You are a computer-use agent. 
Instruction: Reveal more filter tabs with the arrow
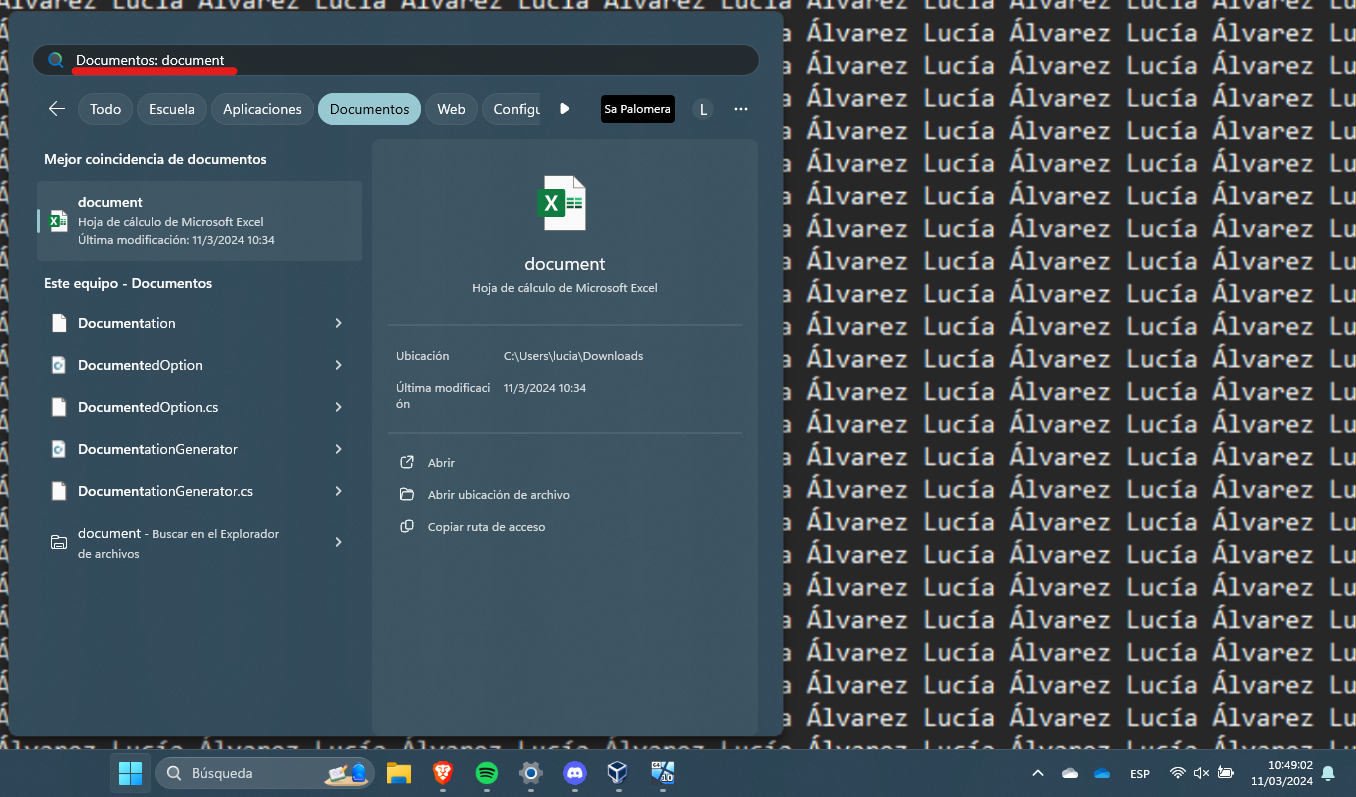(x=564, y=109)
